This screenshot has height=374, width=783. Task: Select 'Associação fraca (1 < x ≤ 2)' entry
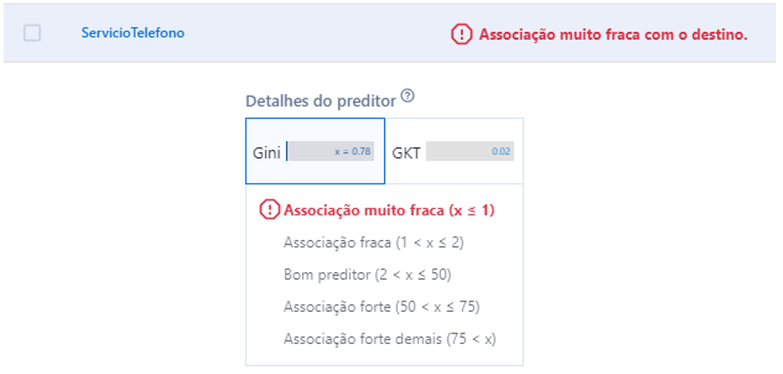pyautogui.click(x=374, y=243)
